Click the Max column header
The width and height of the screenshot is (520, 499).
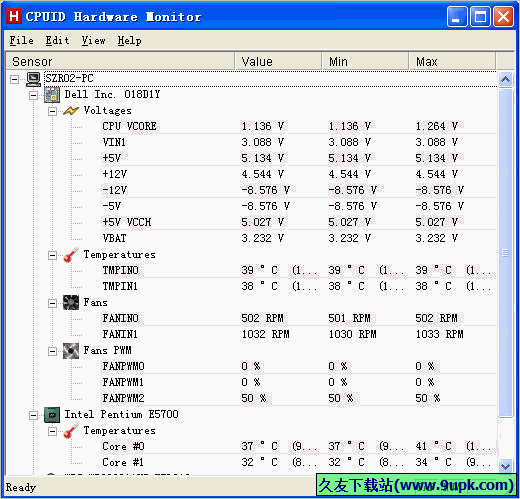(452, 61)
